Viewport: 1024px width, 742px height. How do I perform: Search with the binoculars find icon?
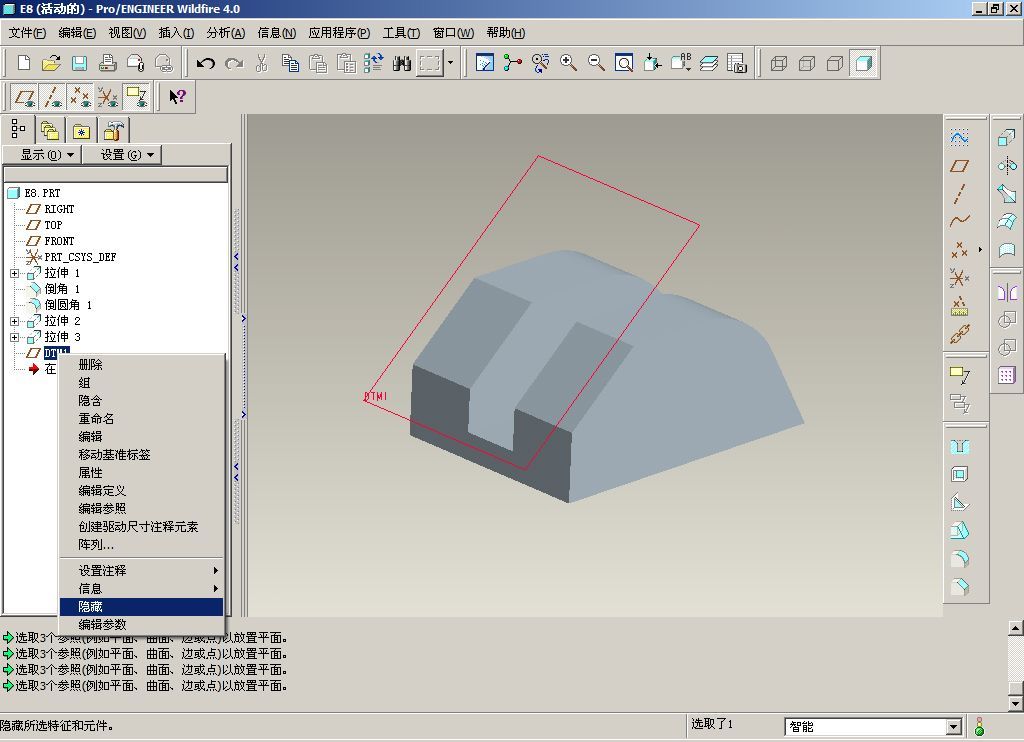(402, 63)
